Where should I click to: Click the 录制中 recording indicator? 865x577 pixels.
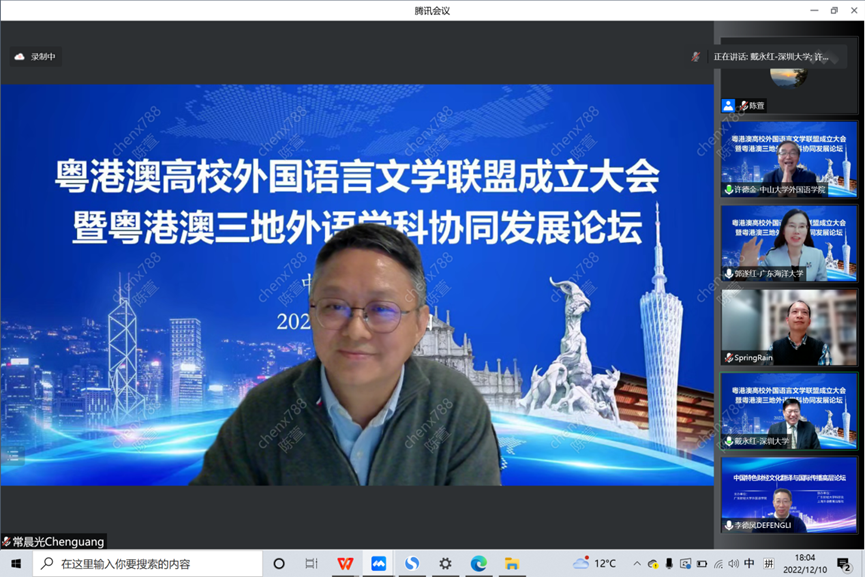[x=35, y=57]
